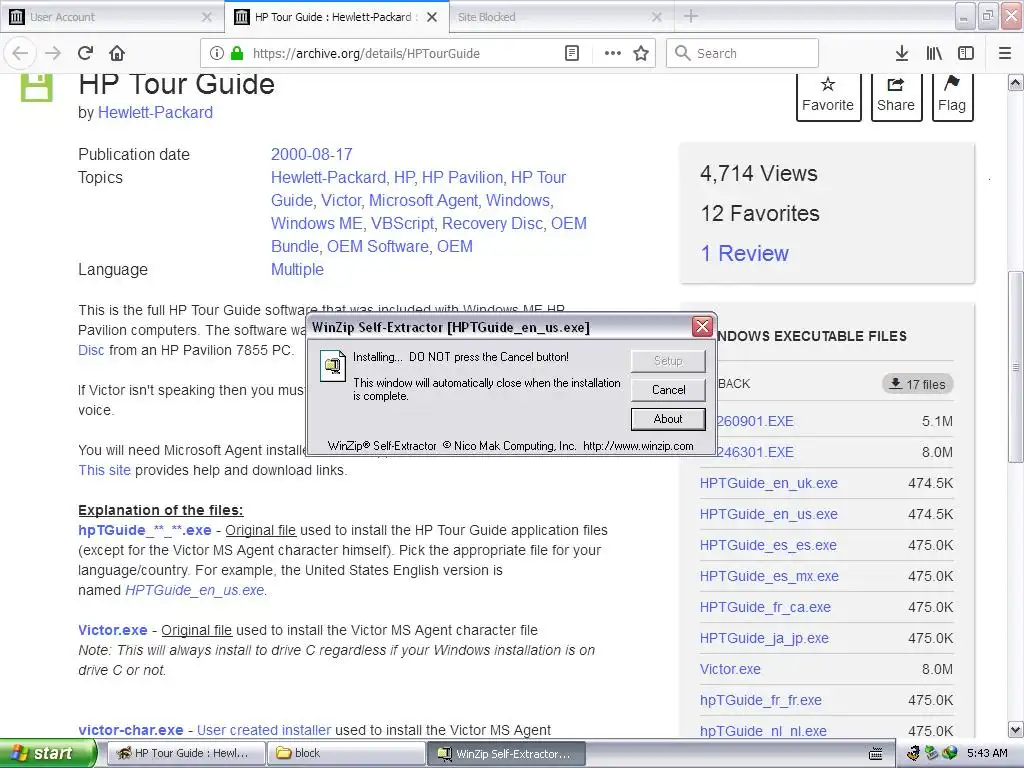Download HPTGuide_en_us.exe from file list
1024x768 pixels.
(x=769, y=514)
